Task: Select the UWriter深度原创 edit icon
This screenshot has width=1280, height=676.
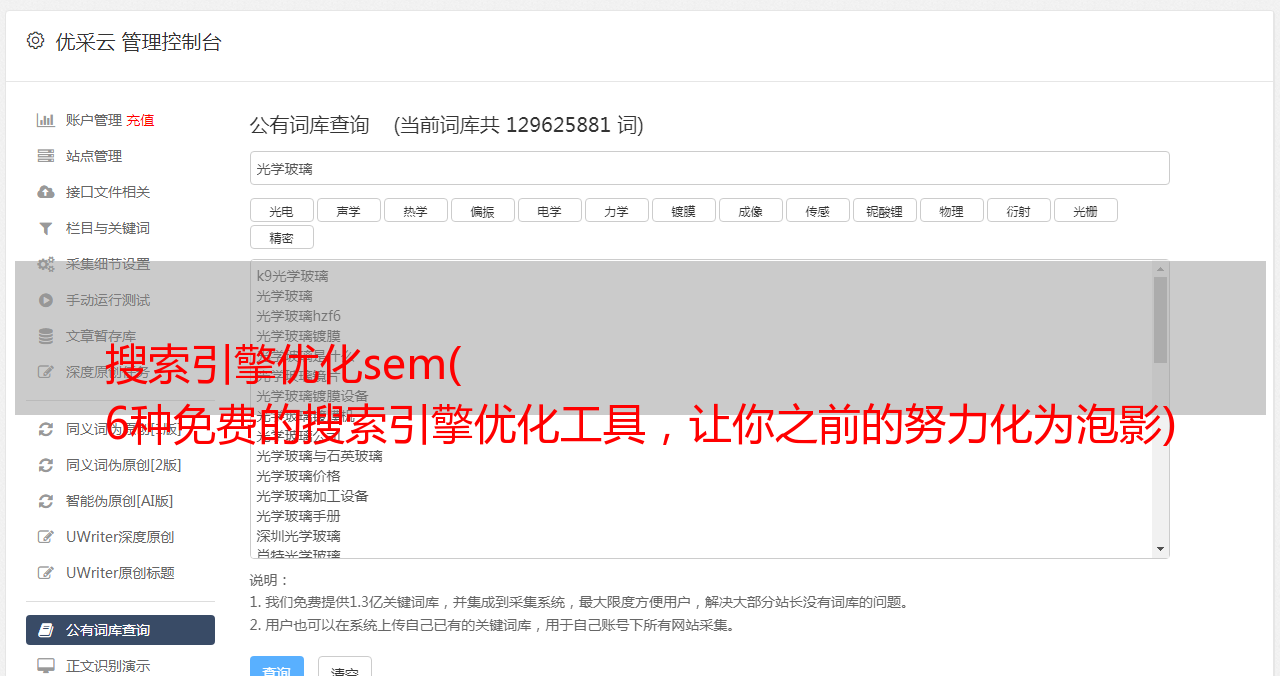Action: point(46,537)
